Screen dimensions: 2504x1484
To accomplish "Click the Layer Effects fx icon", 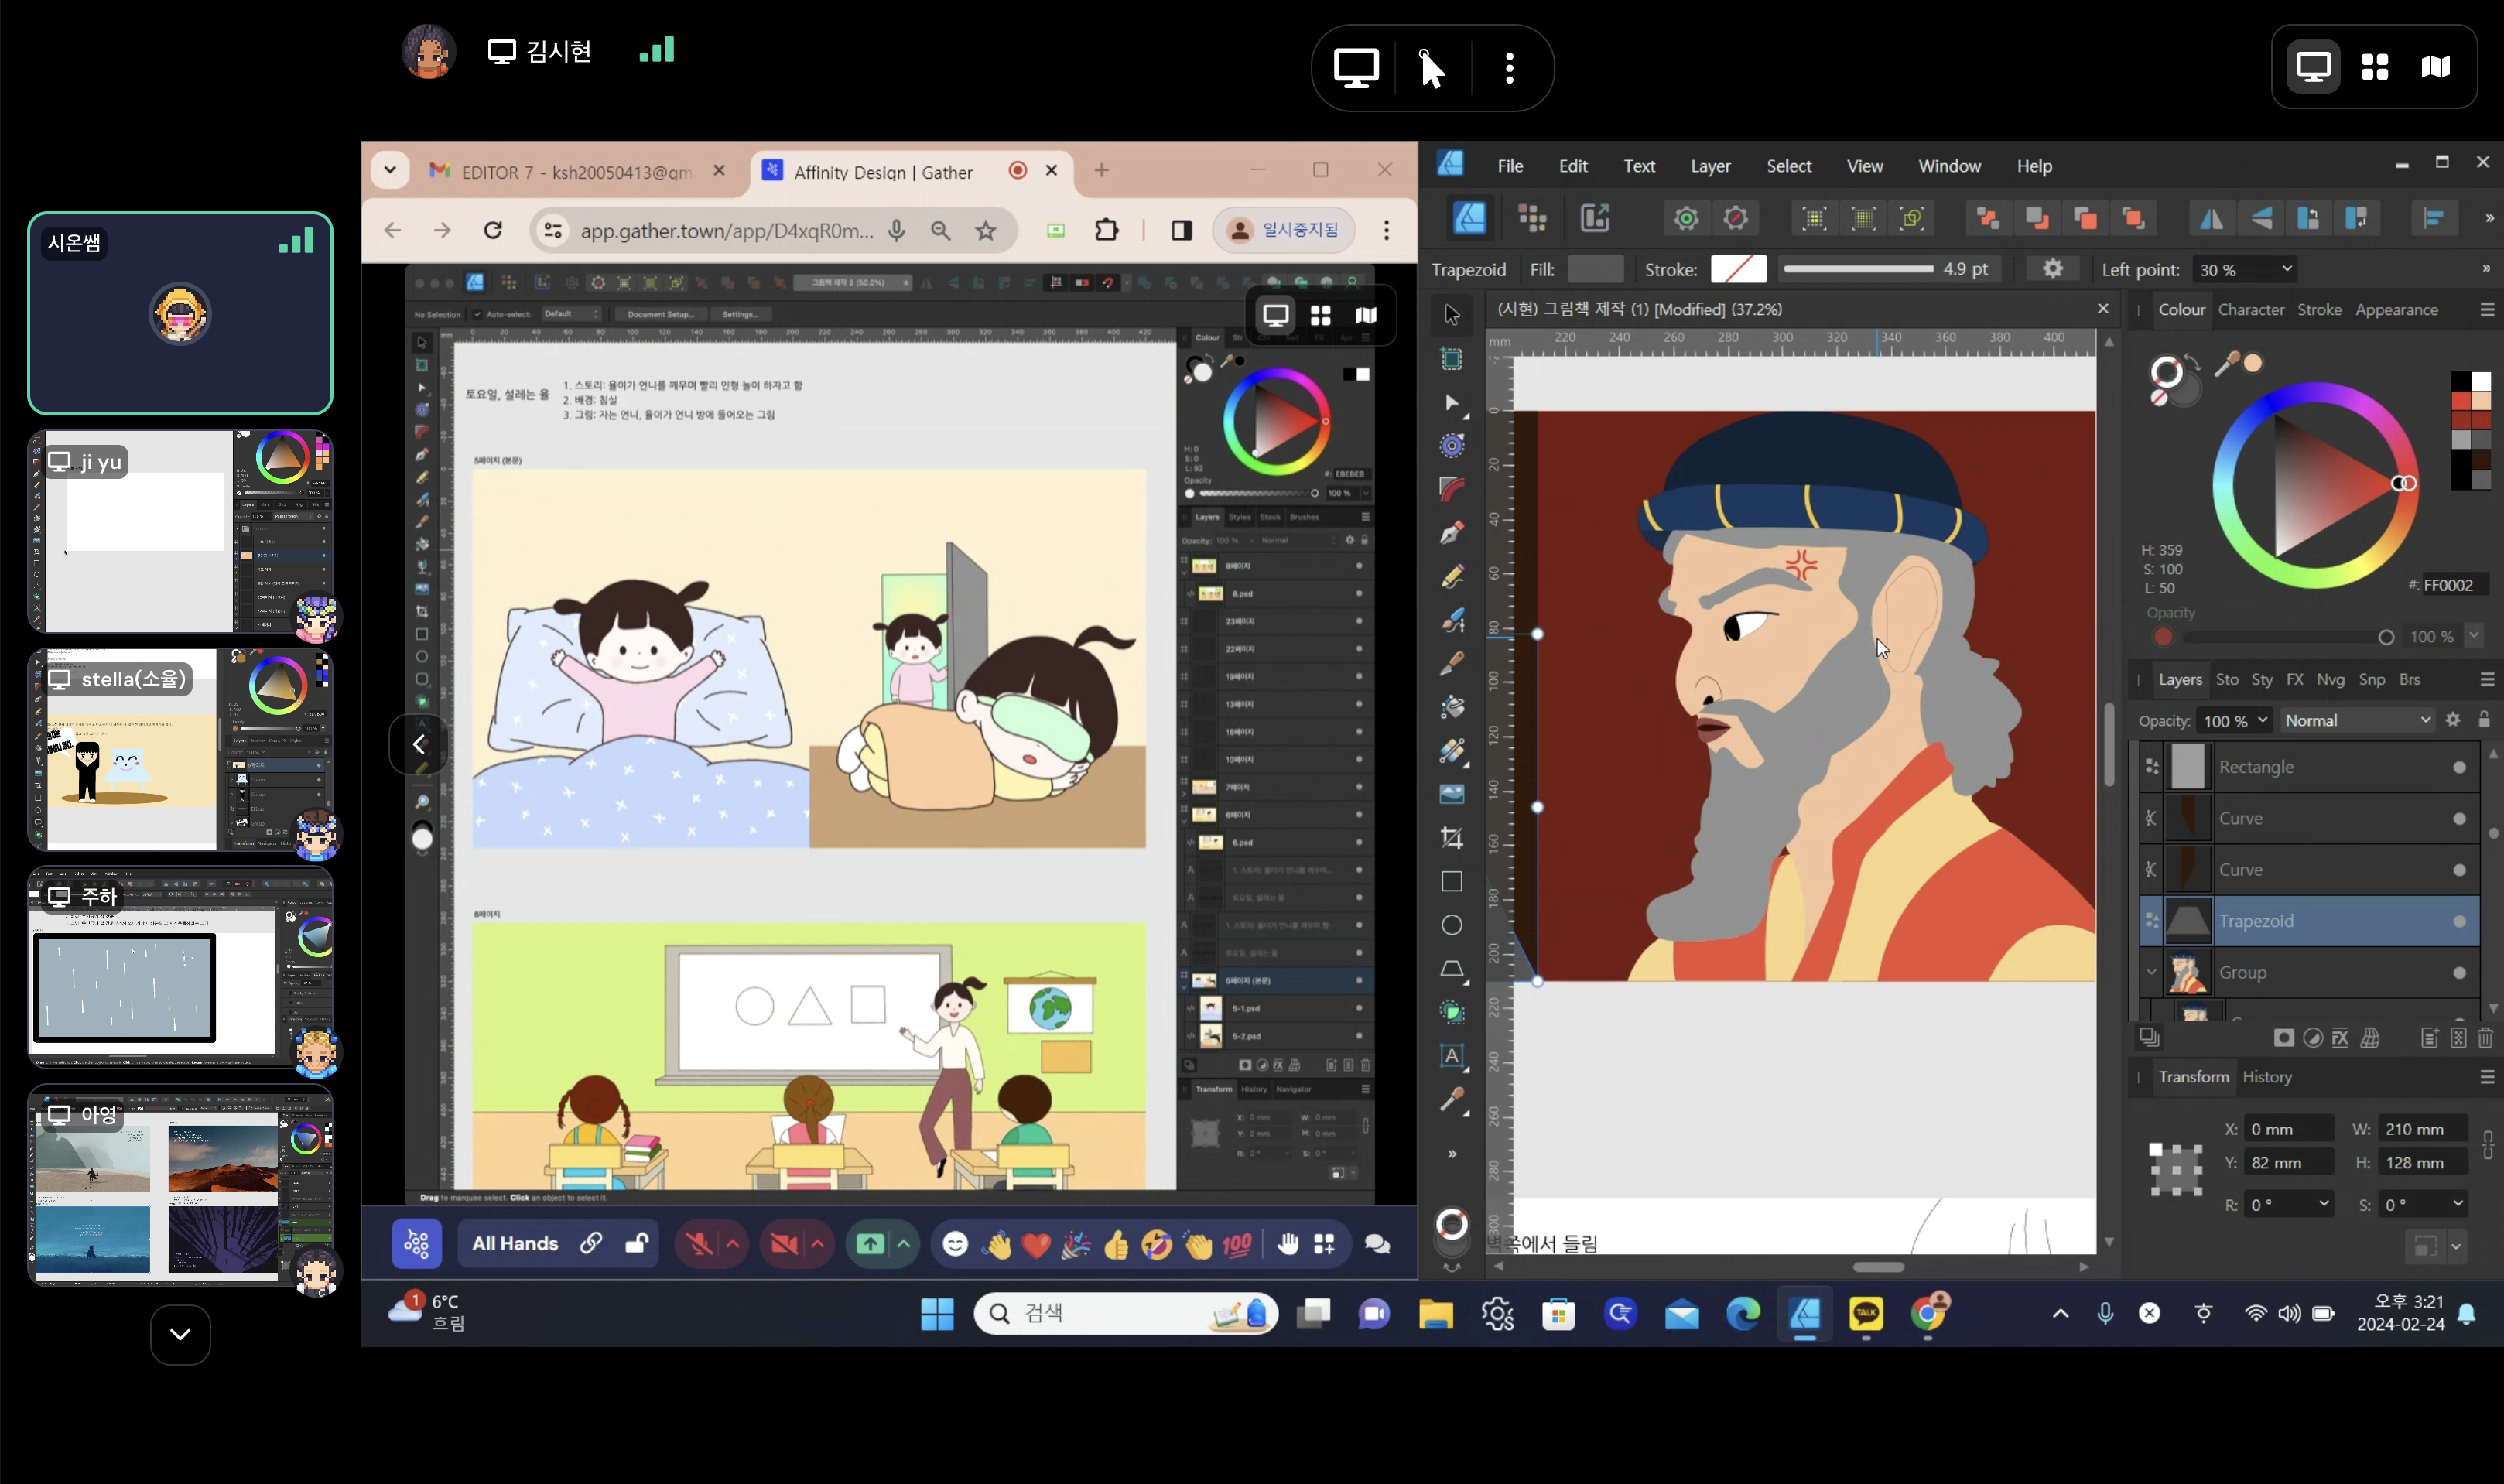I will (2340, 1038).
